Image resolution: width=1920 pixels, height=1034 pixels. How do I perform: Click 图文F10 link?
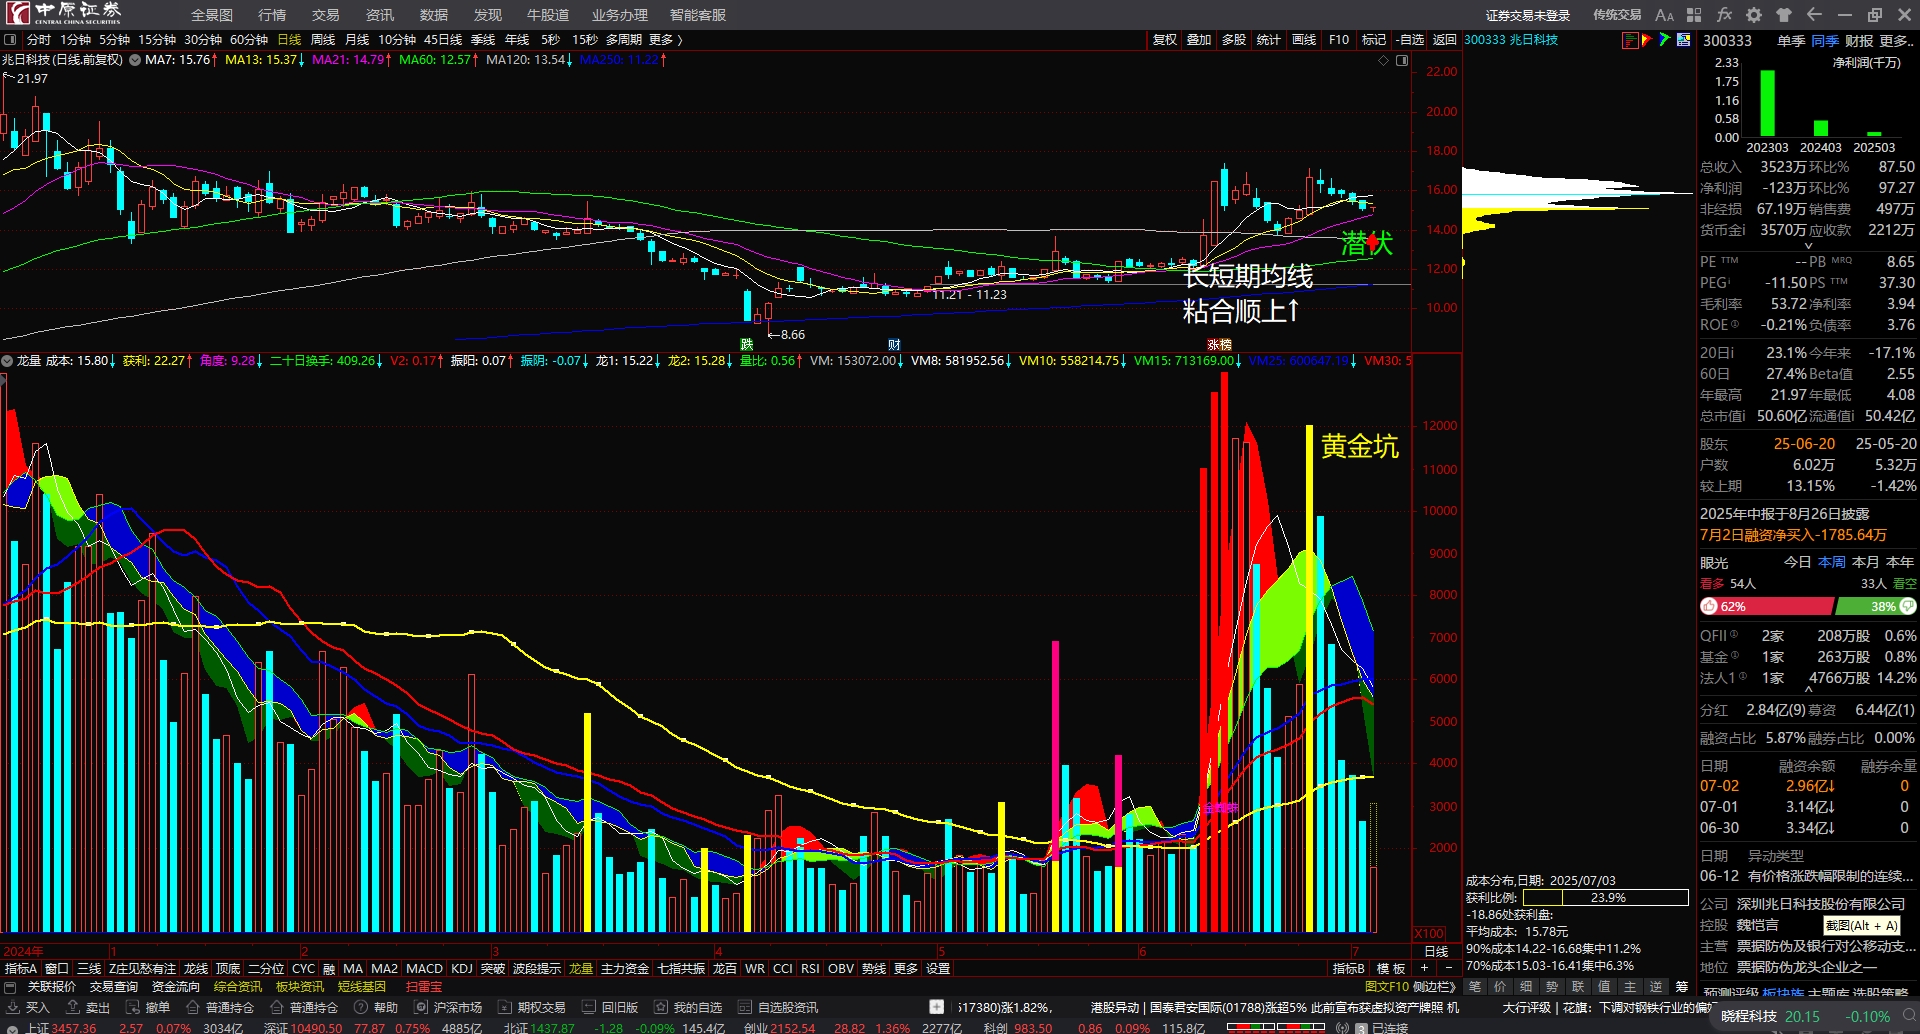1387,987
